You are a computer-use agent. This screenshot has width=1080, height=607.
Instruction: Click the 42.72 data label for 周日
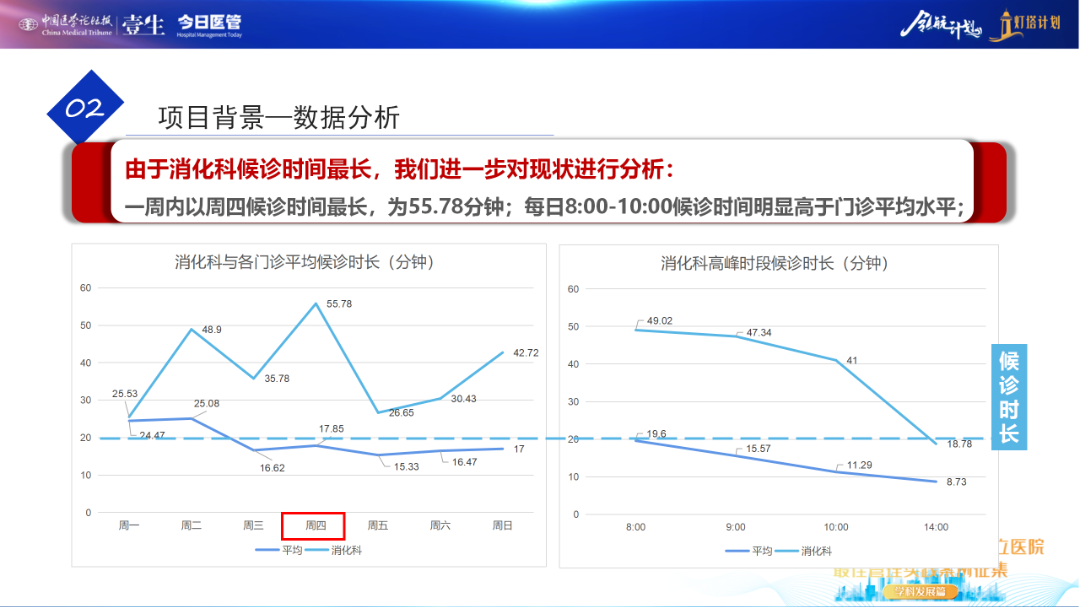(x=525, y=353)
